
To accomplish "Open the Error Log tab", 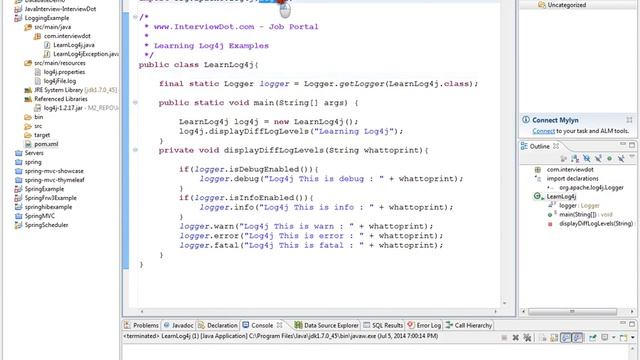I will pos(424,325).
